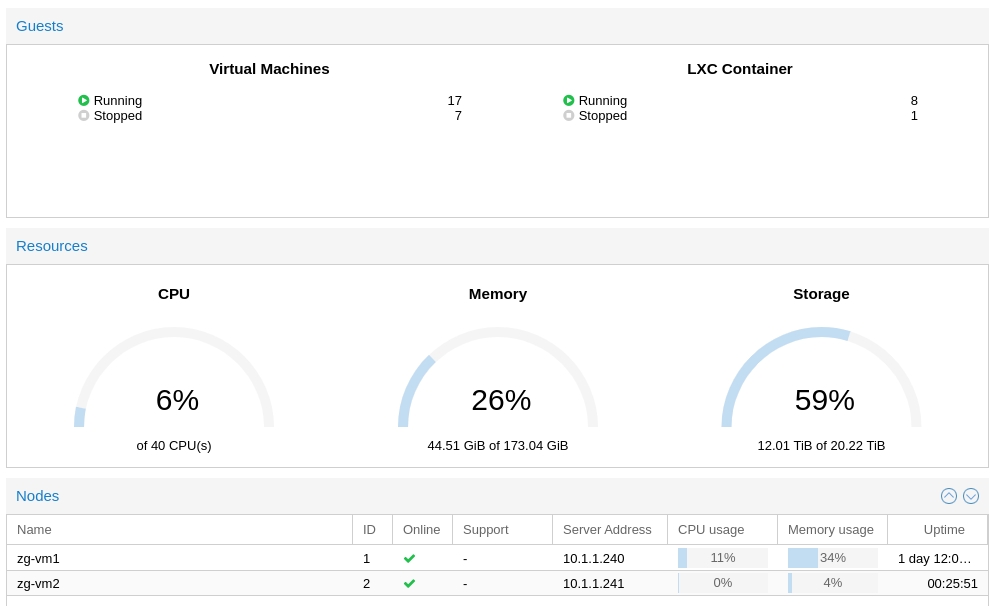Click the Nodes panel move-up arrow icon
This screenshot has height=606, width=996.
(948, 496)
